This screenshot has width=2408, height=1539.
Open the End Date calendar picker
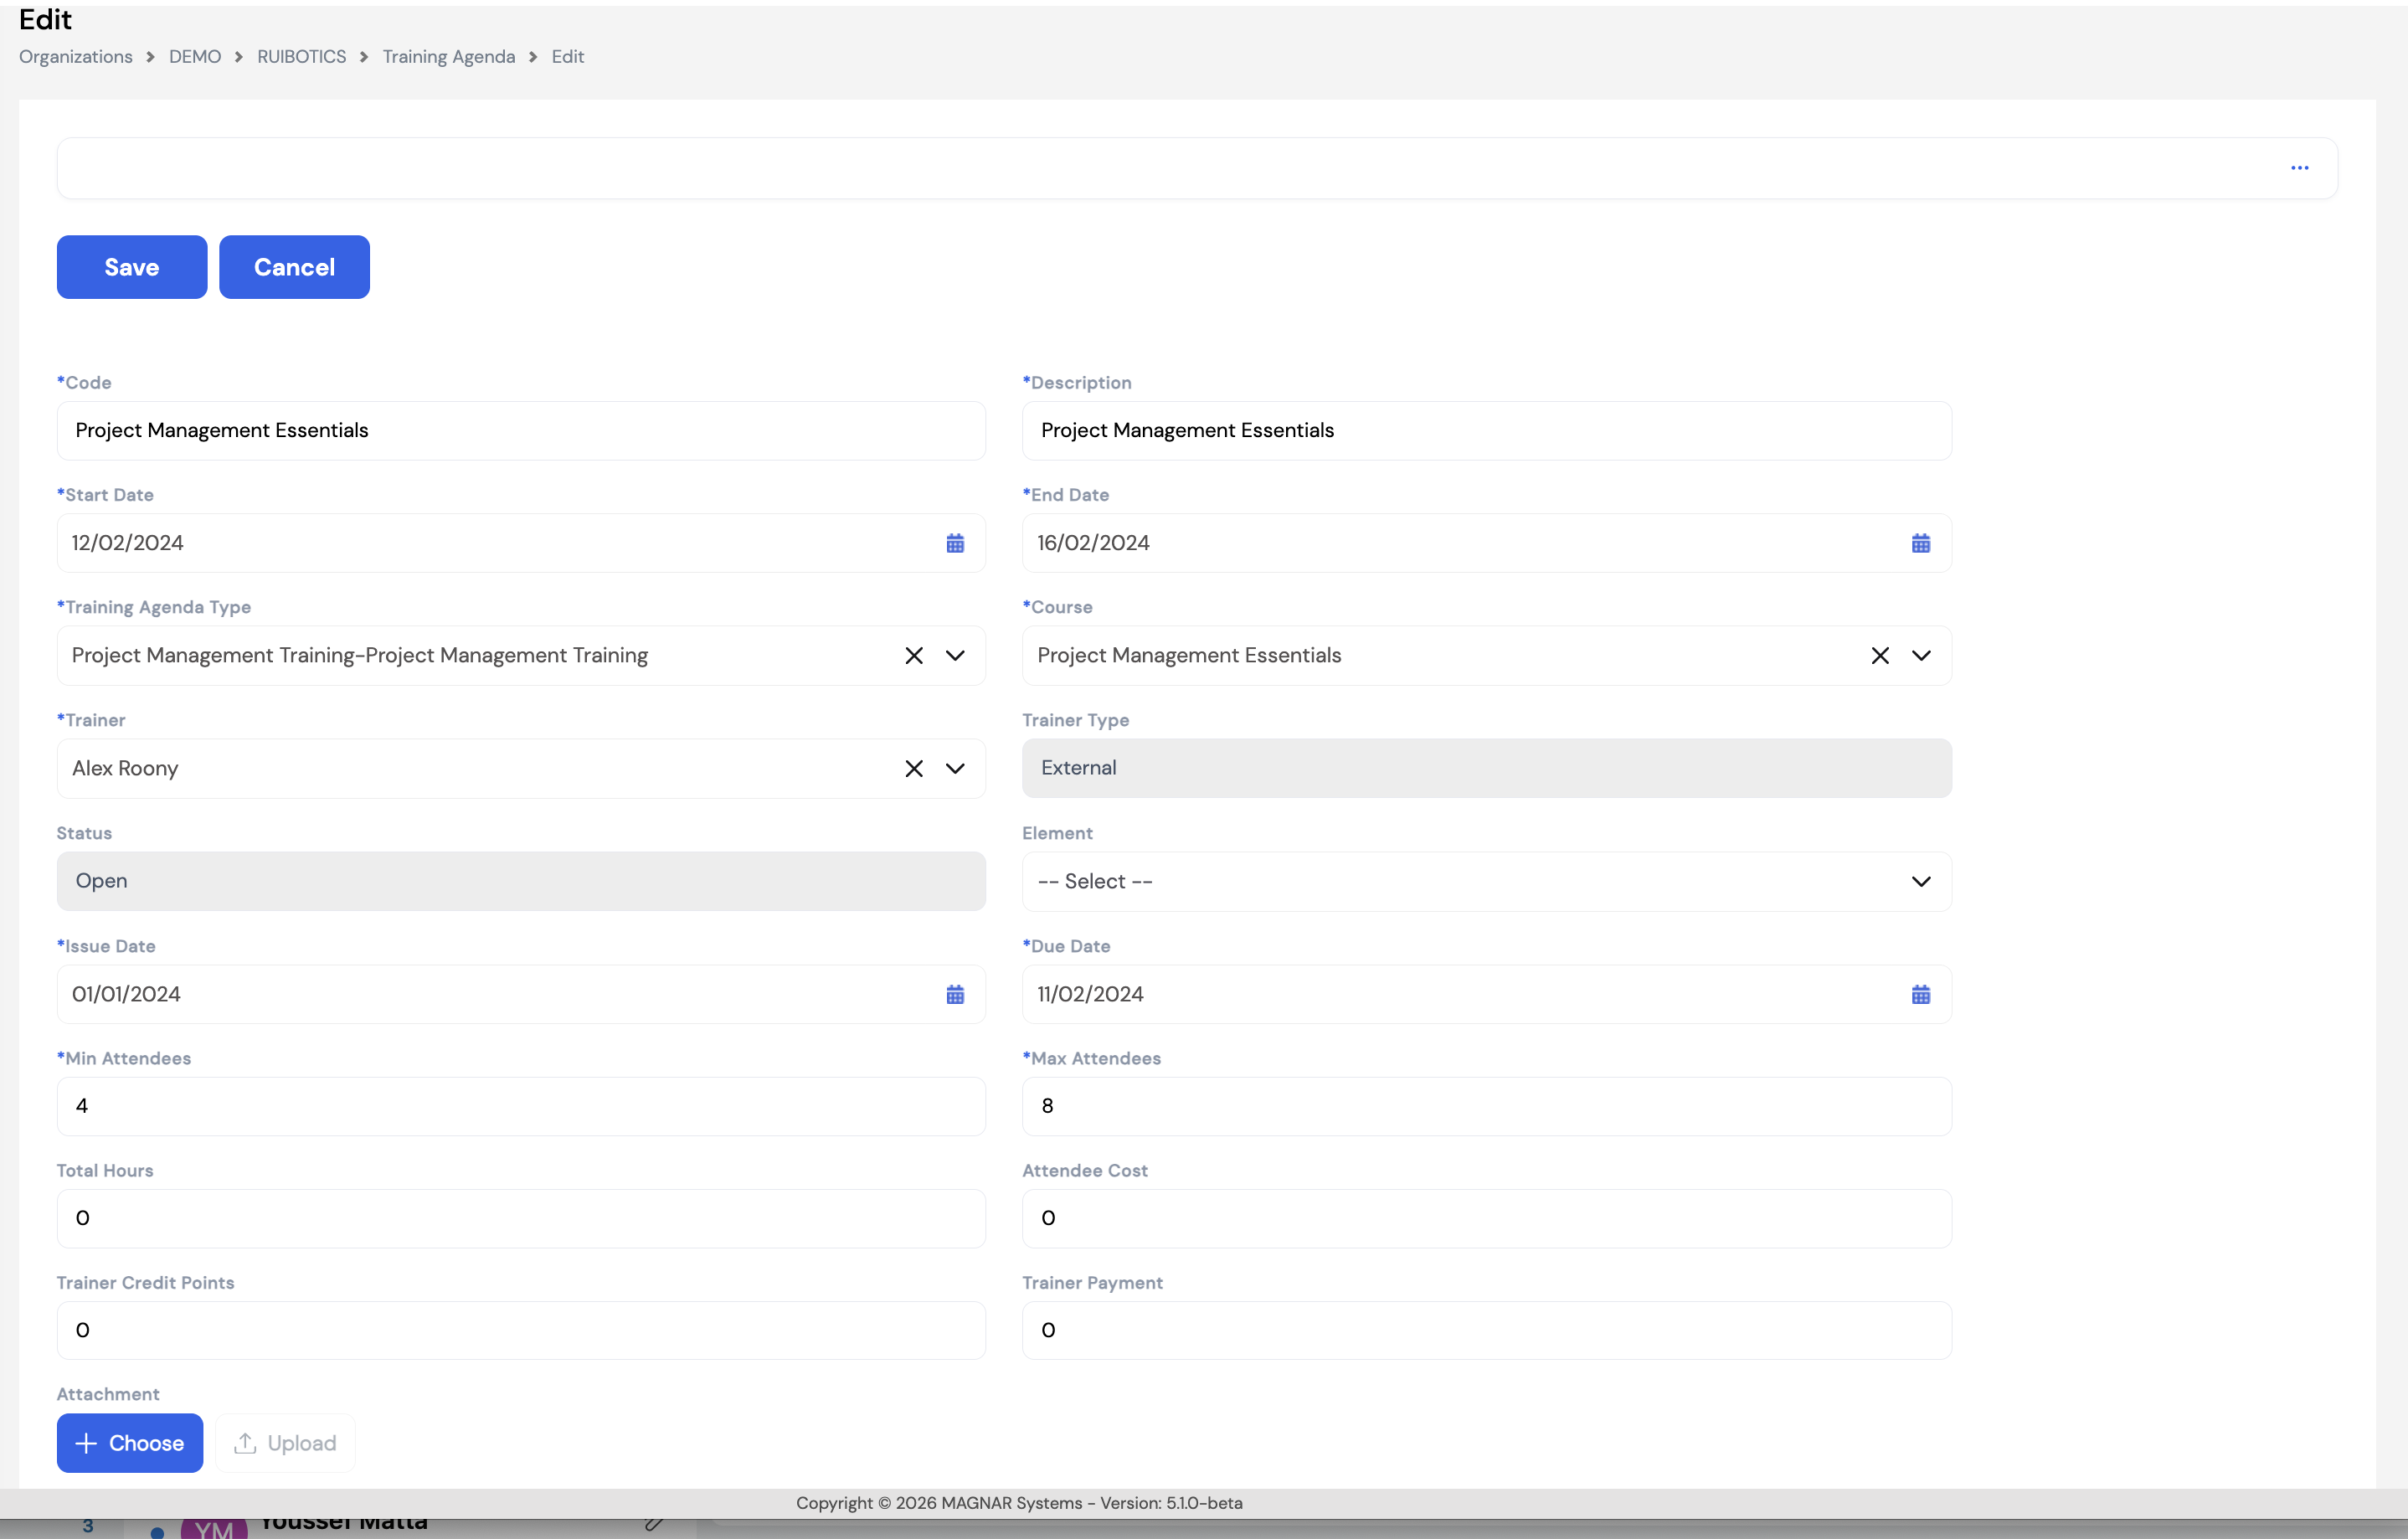(x=1920, y=543)
